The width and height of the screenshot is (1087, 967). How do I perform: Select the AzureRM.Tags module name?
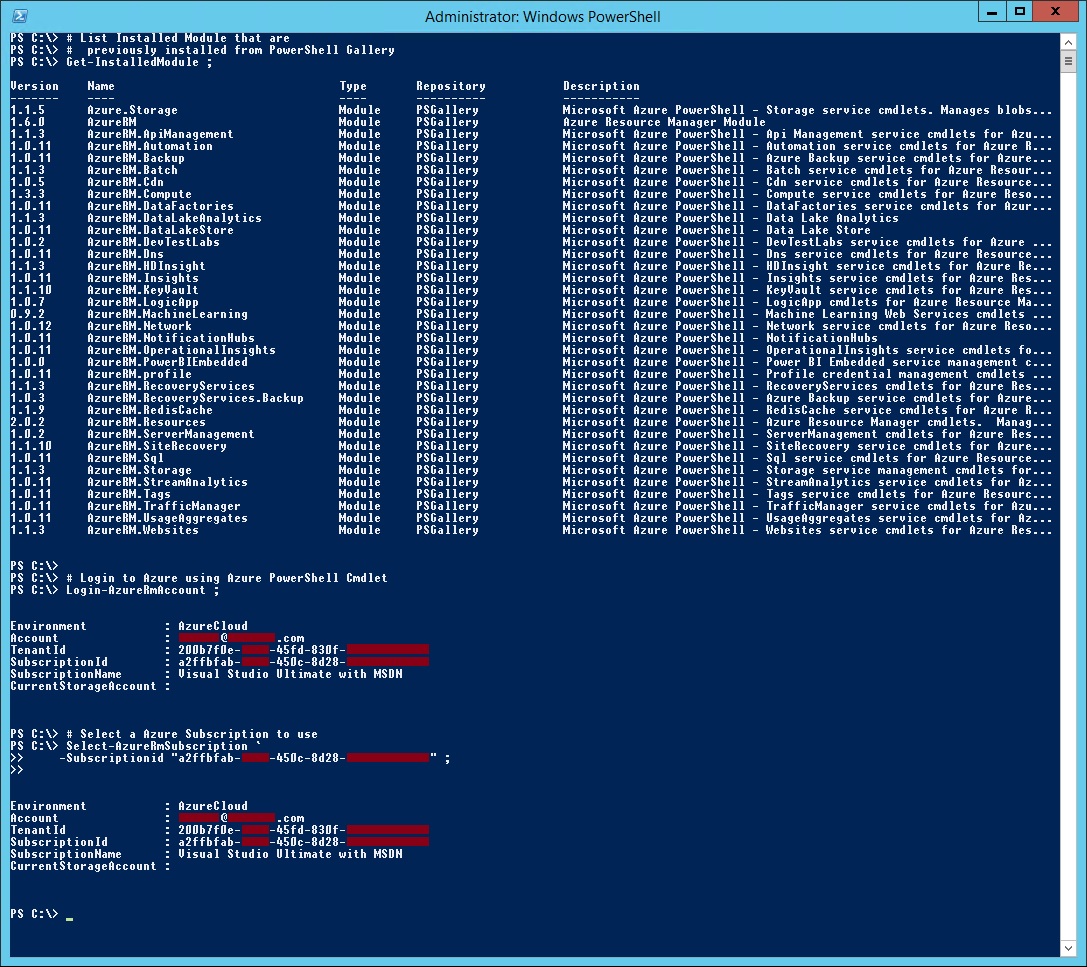129,494
